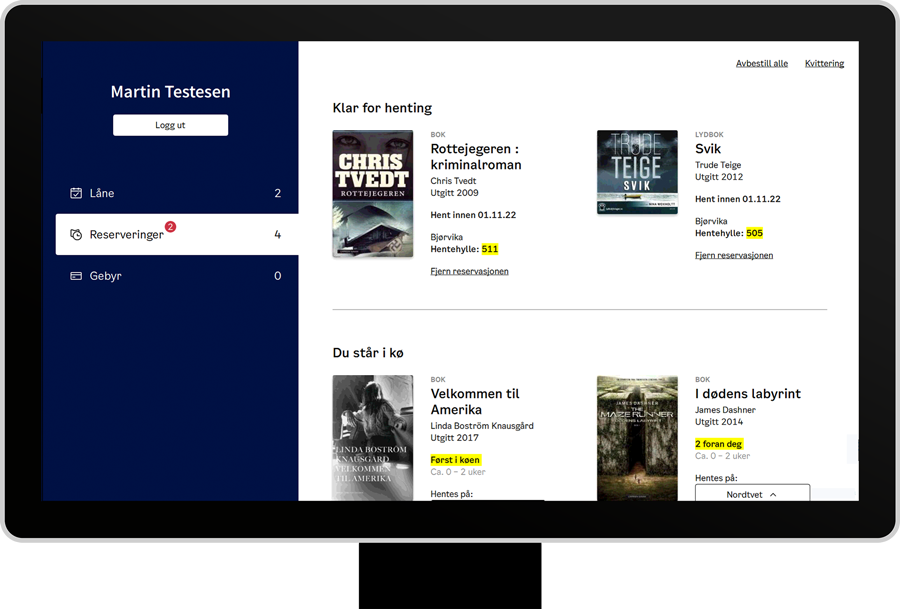This screenshot has width=900, height=609.
Task: Click the Avbestill alle link
Action: [761, 63]
